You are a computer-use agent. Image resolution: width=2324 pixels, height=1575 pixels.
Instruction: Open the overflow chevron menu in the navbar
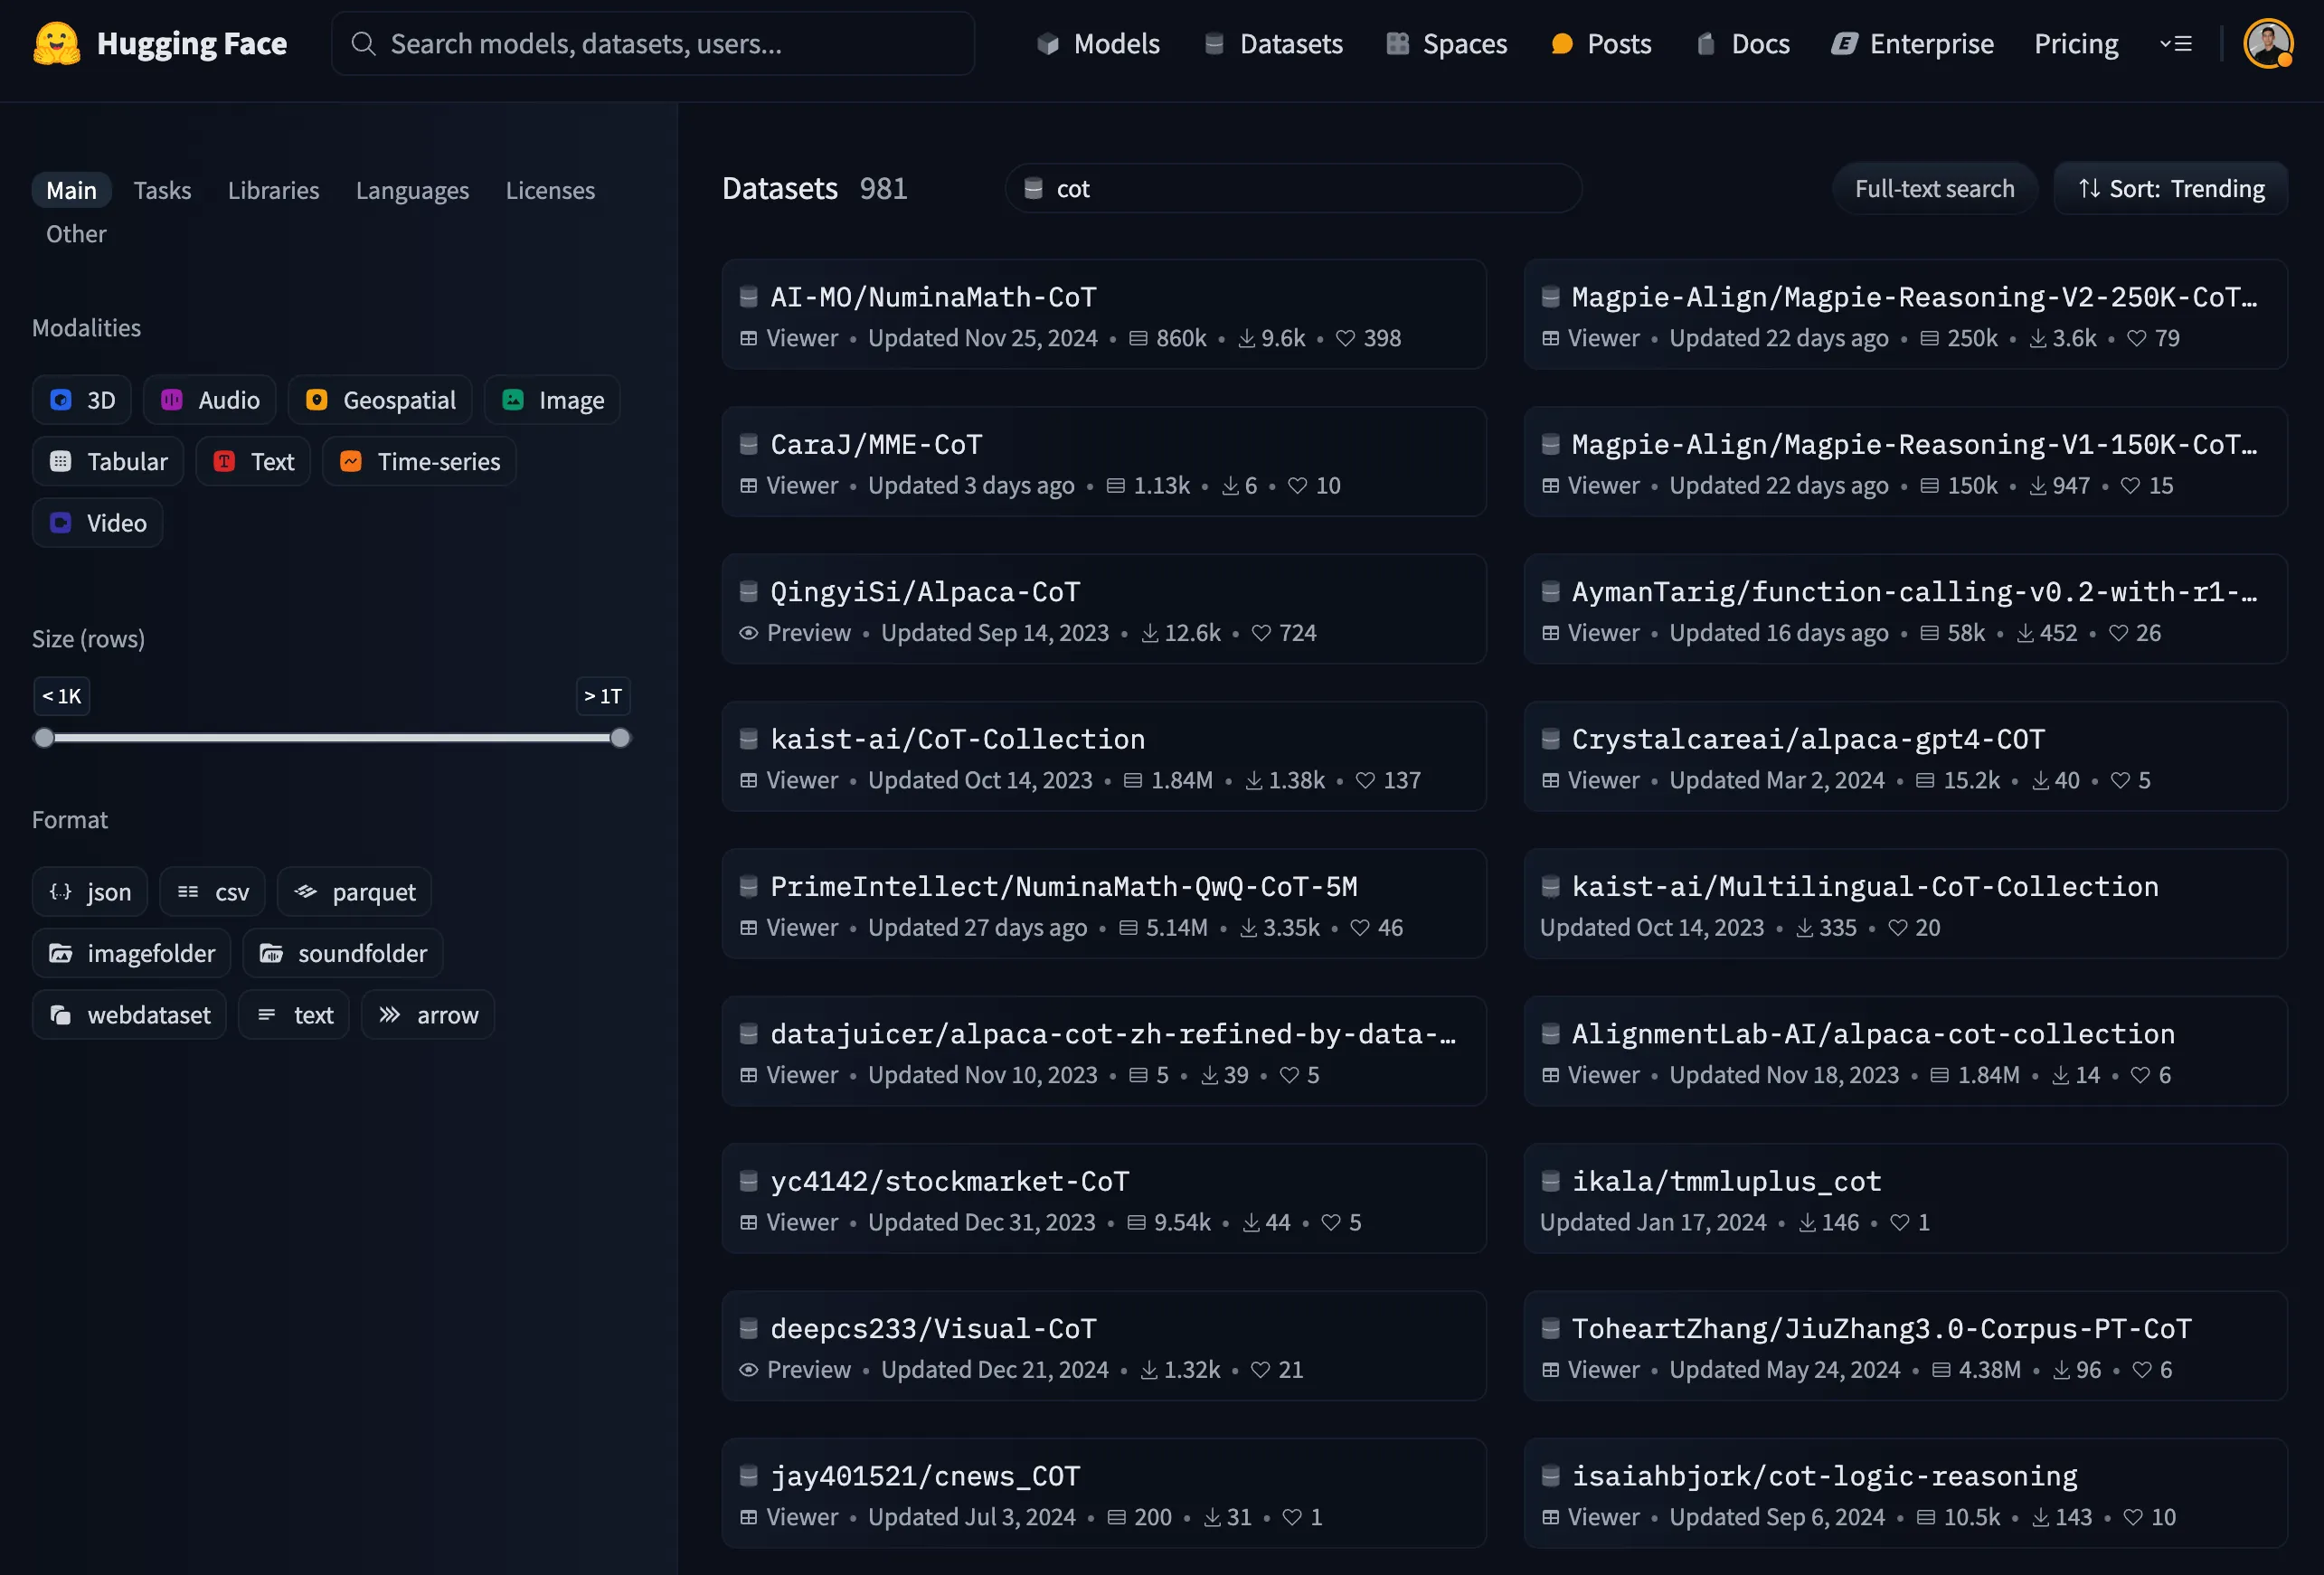pos(2177,43)
